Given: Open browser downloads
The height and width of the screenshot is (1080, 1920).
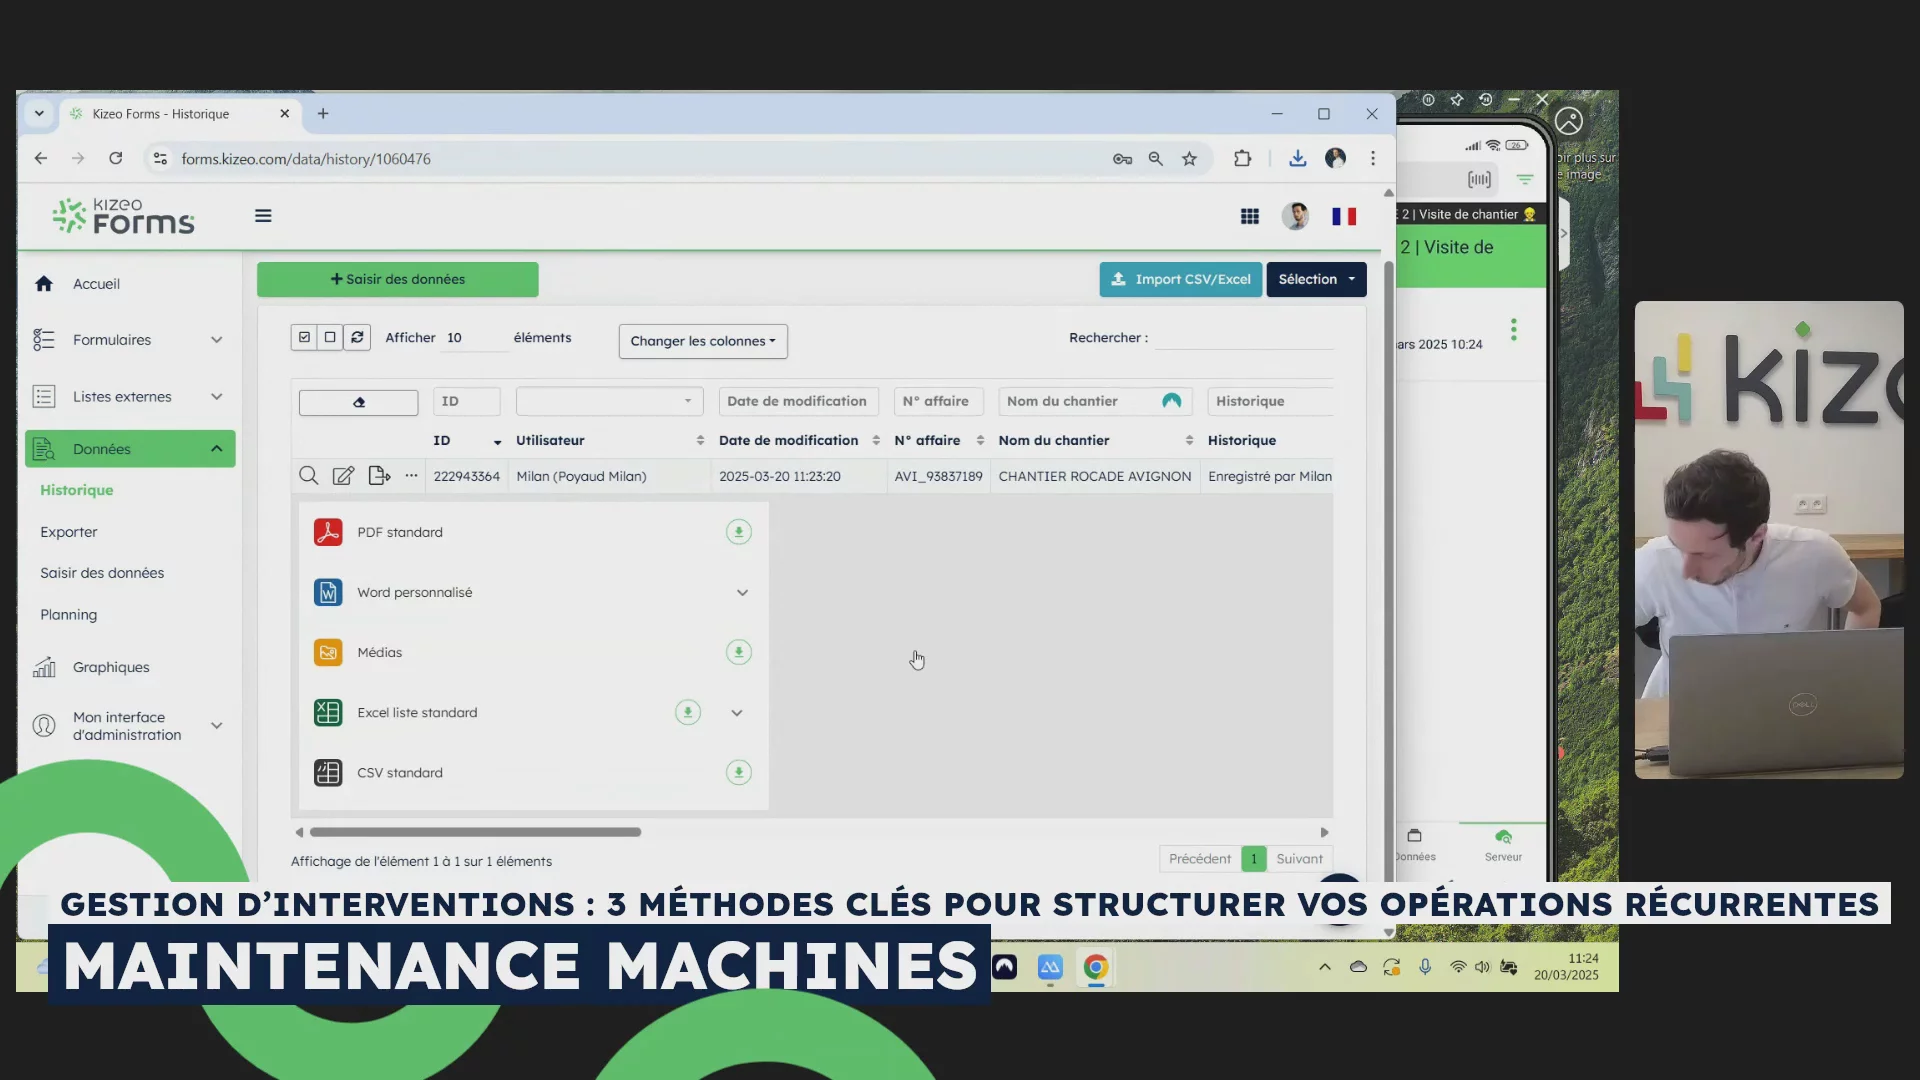Looking at the screenshot, I should coord(1297,158).
